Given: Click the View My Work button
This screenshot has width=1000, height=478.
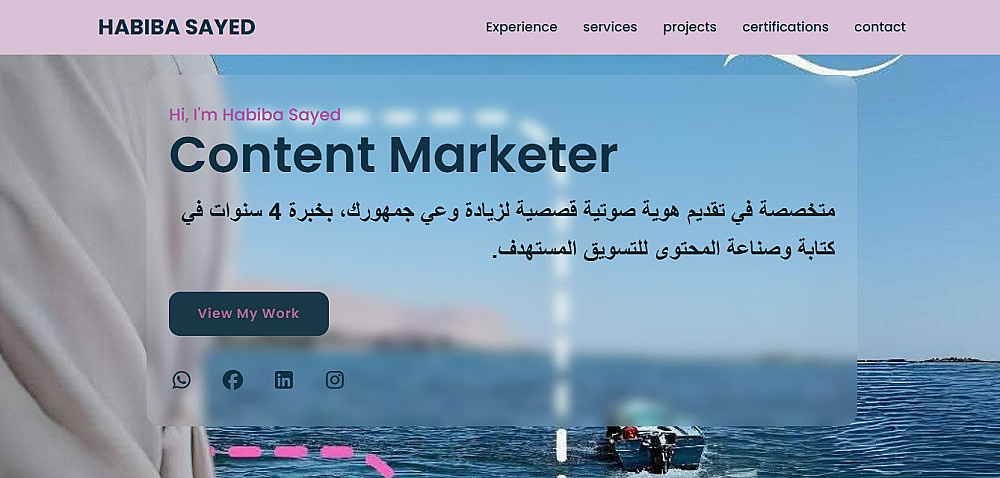Looking at the screenshot, I should pyautogui.click(x=249, y=314).
